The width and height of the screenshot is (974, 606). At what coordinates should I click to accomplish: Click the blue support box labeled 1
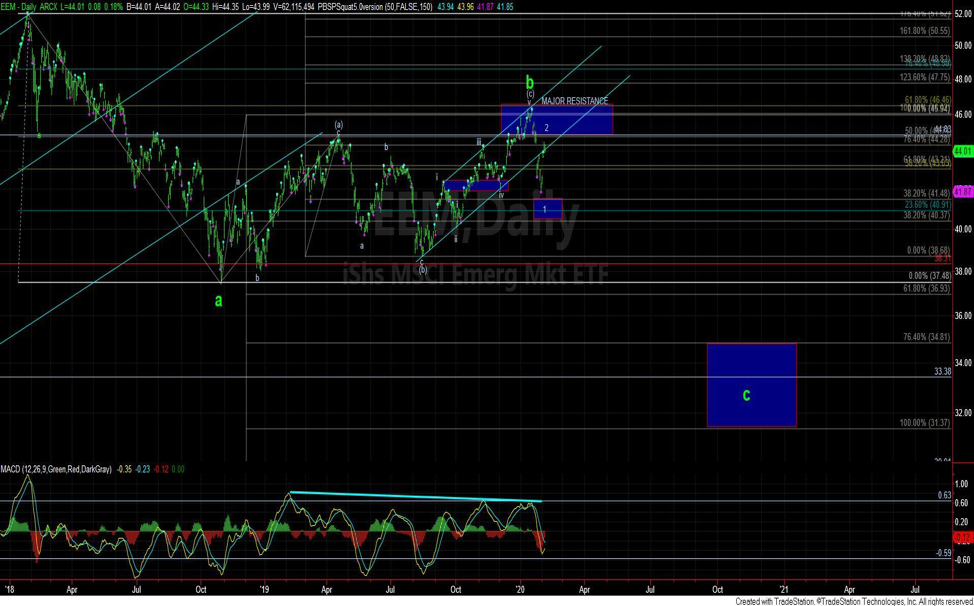coord(546,207)
